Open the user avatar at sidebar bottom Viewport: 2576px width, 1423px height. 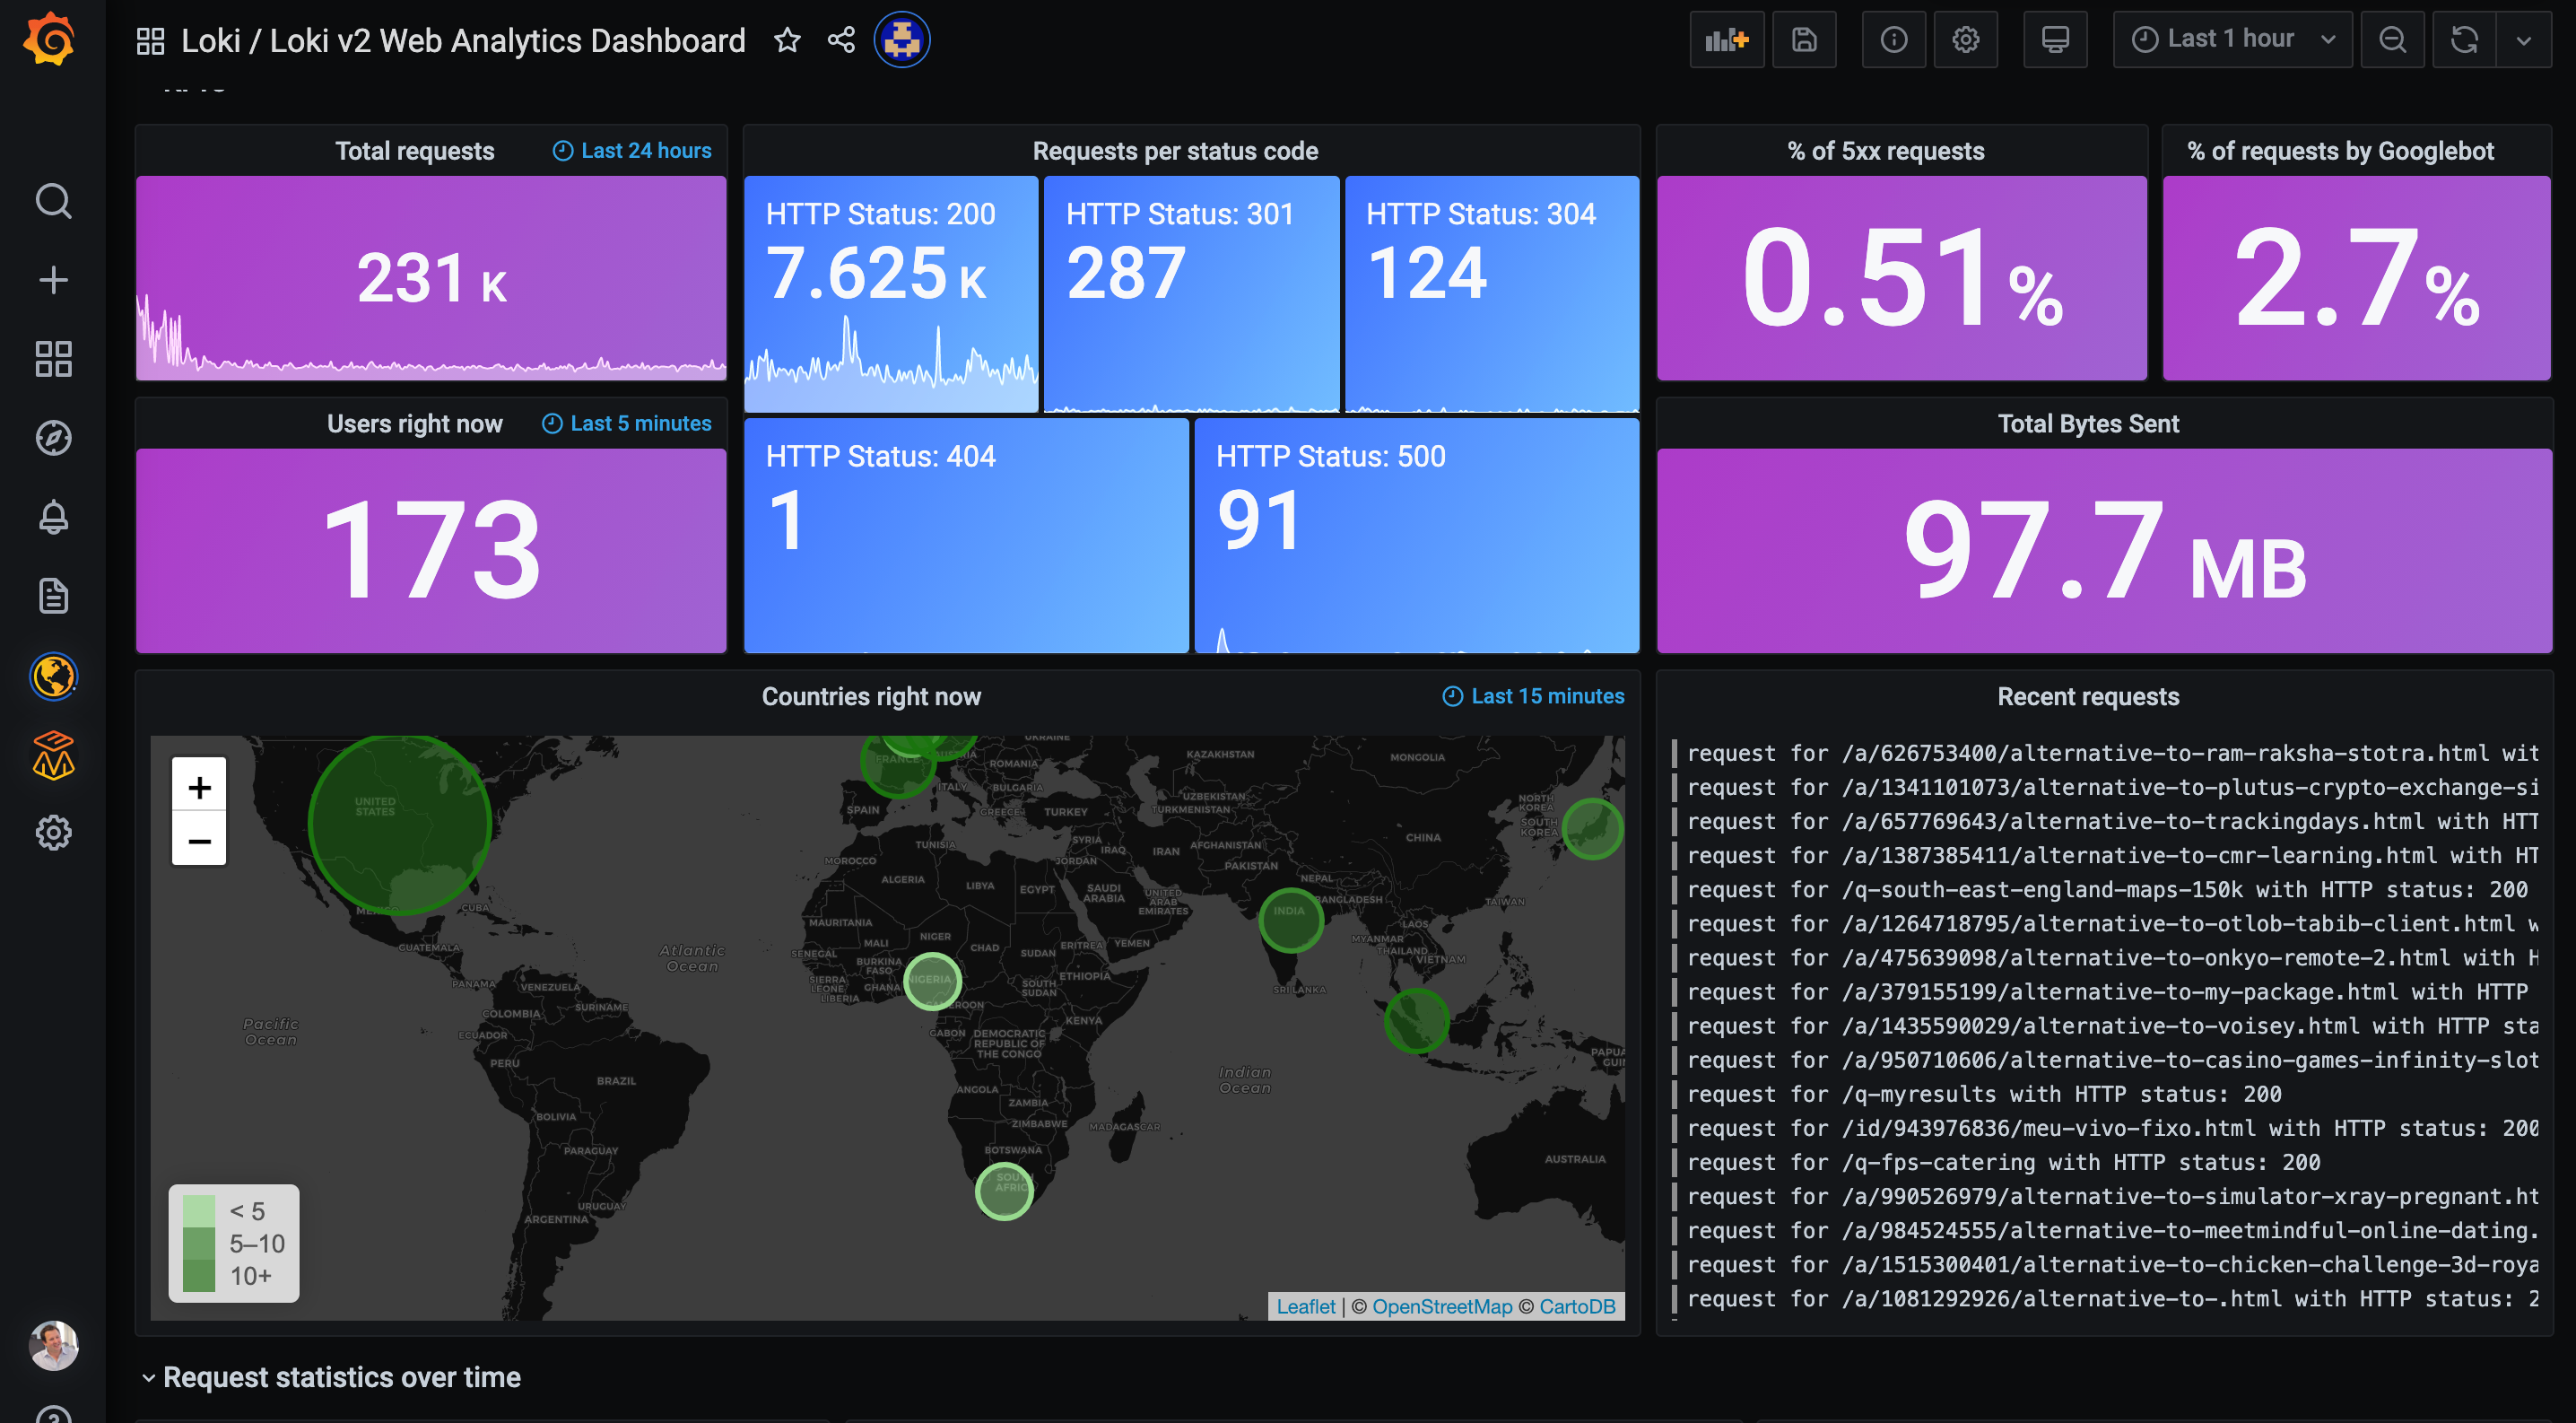point(53,1345)
